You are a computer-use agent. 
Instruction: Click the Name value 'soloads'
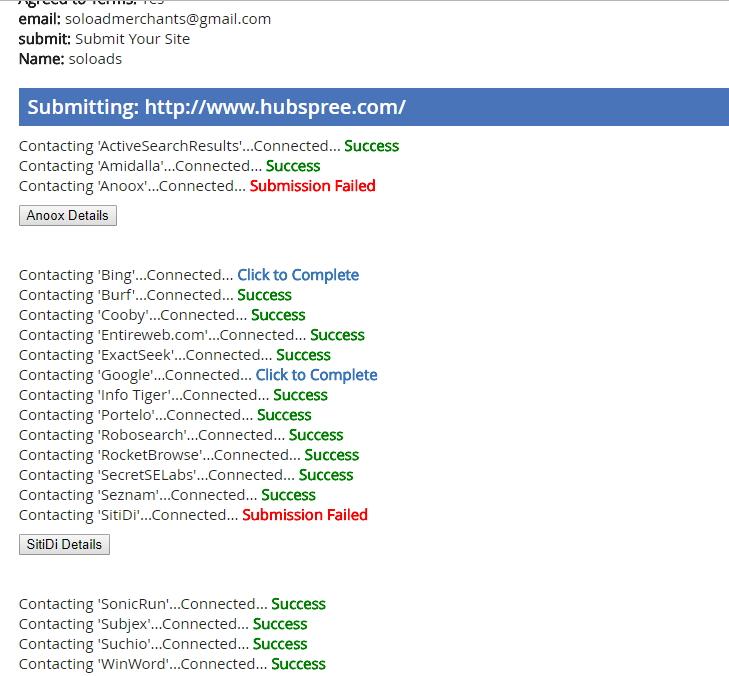point(95,59)
